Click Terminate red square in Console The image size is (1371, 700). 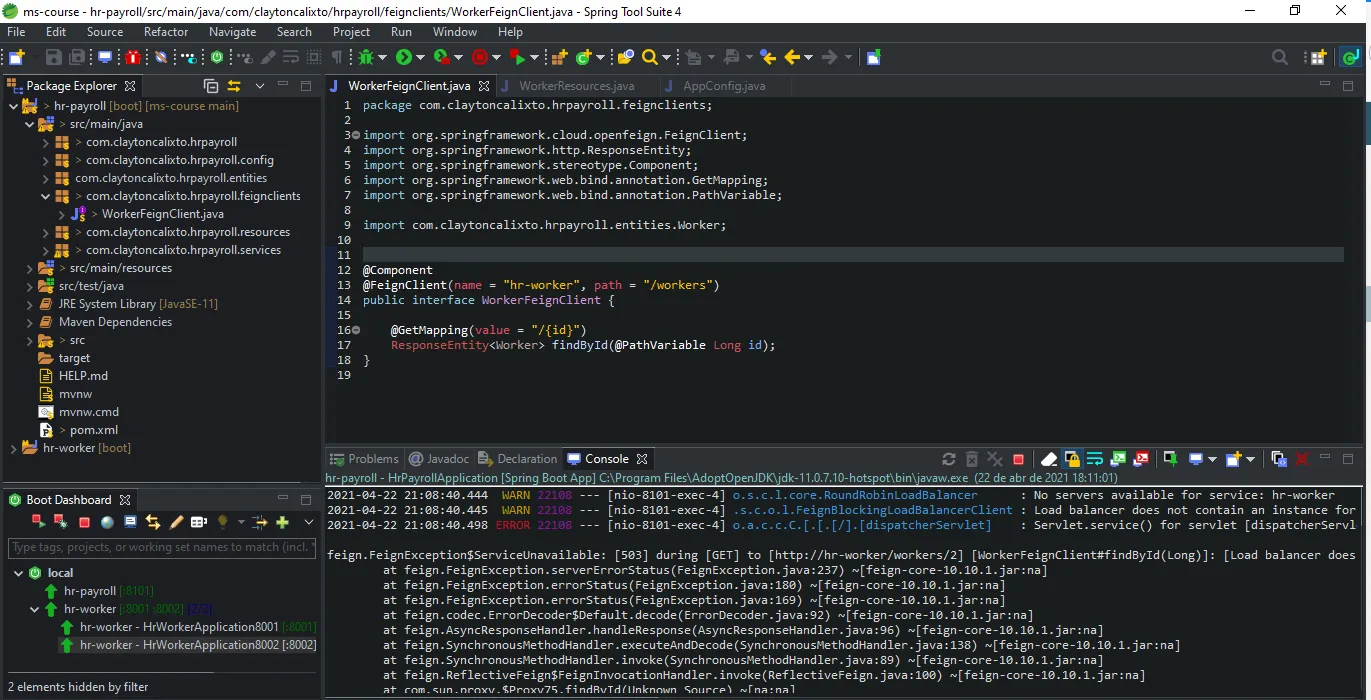tap(1018, 459)
